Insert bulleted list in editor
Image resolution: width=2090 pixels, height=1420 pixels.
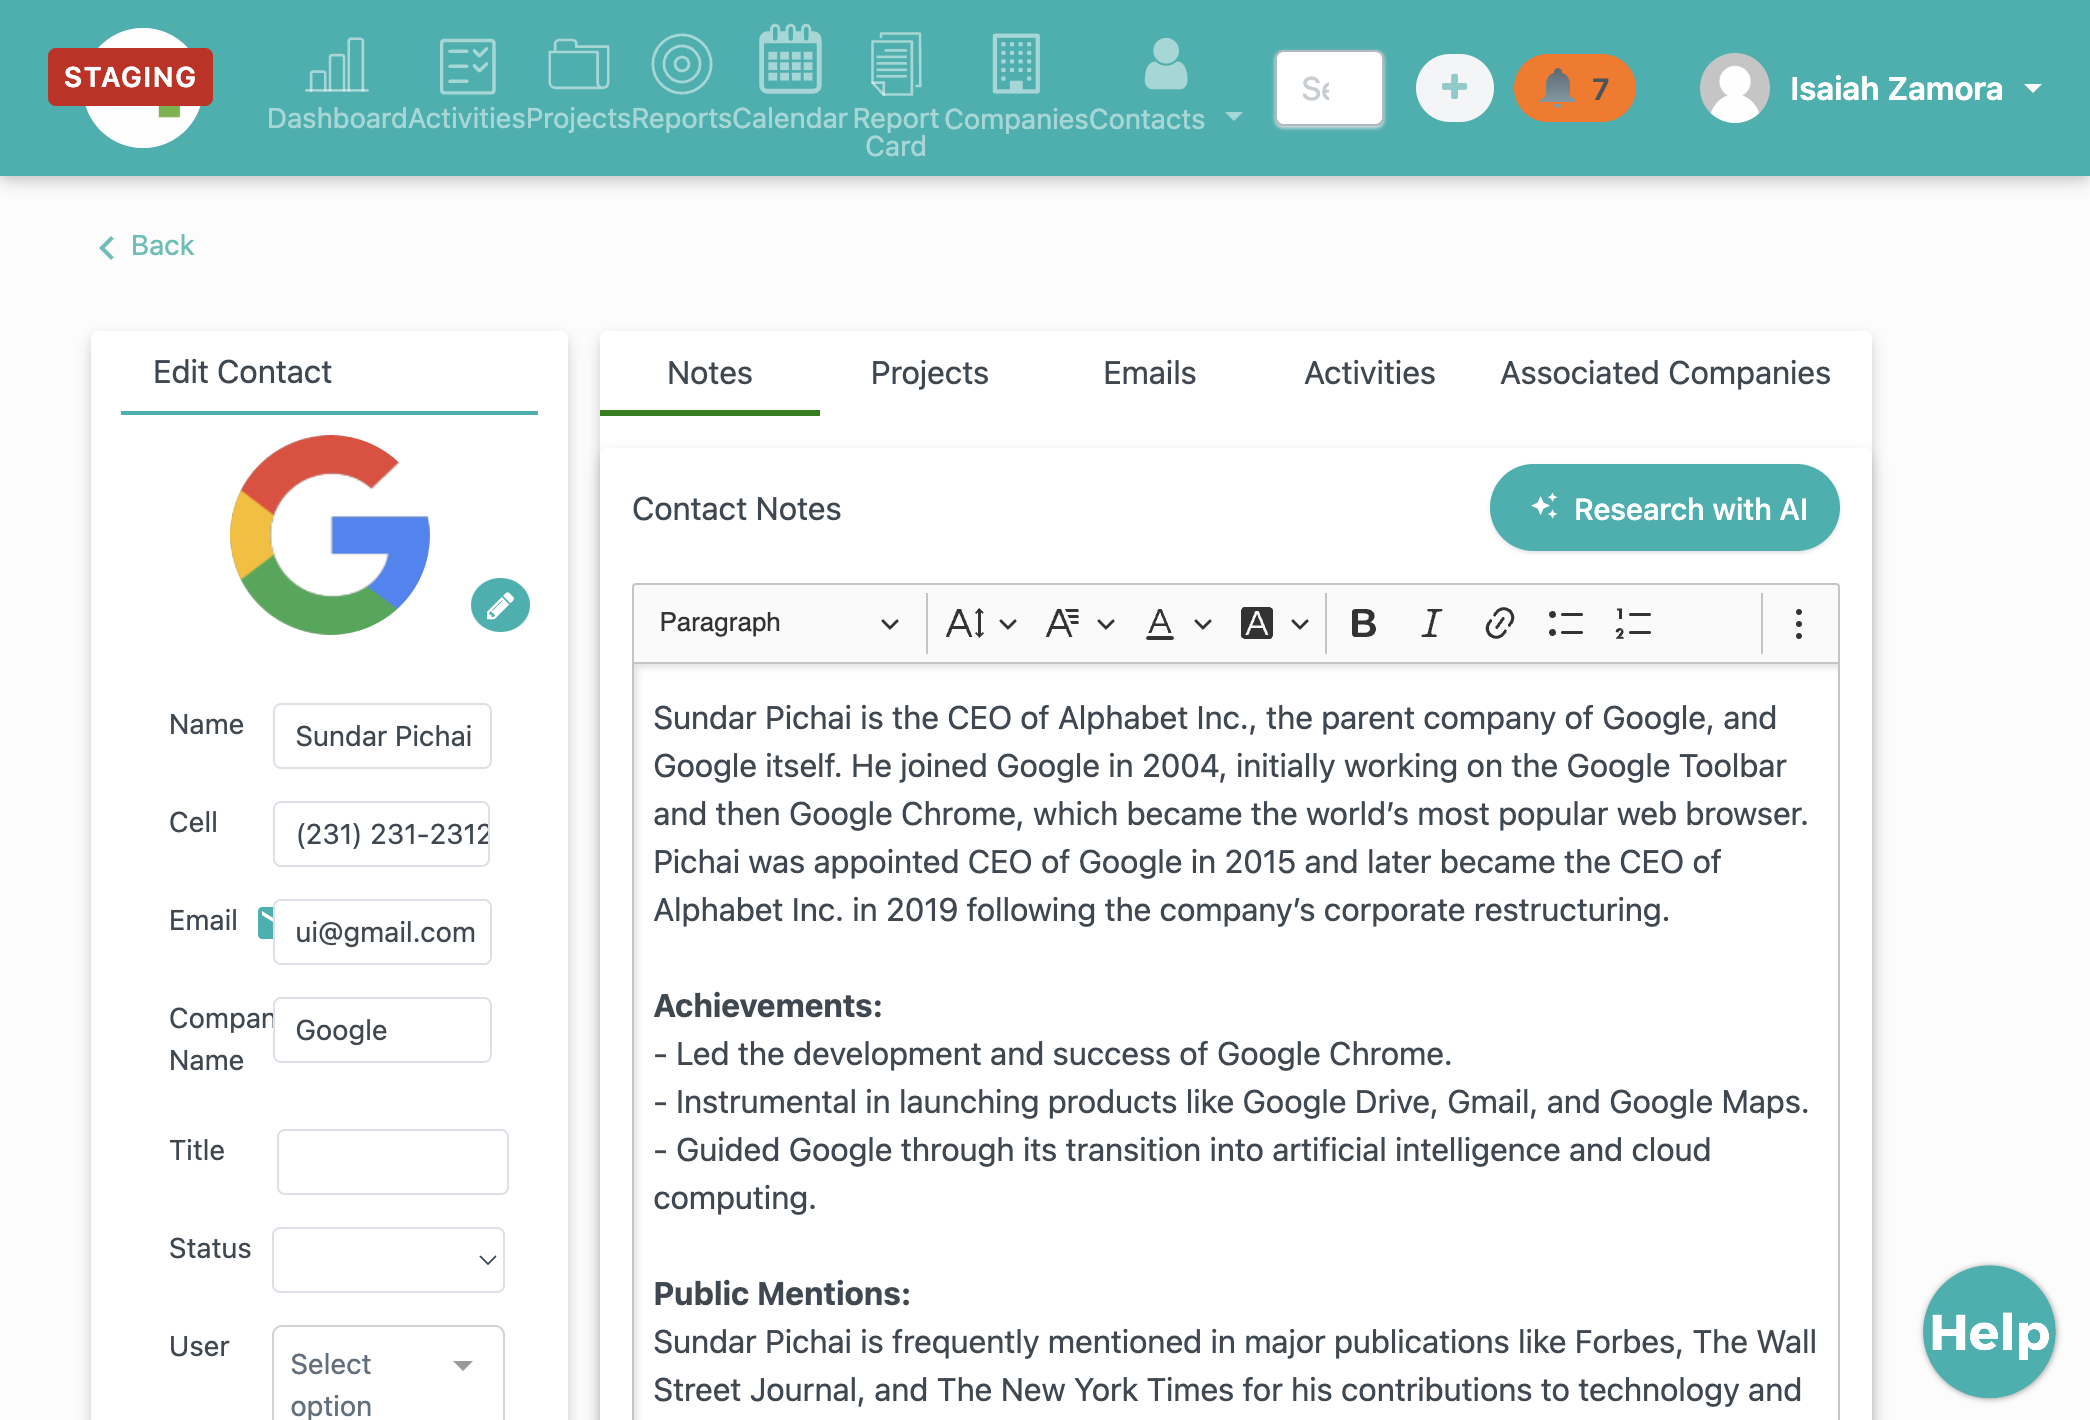point(1565,623)
